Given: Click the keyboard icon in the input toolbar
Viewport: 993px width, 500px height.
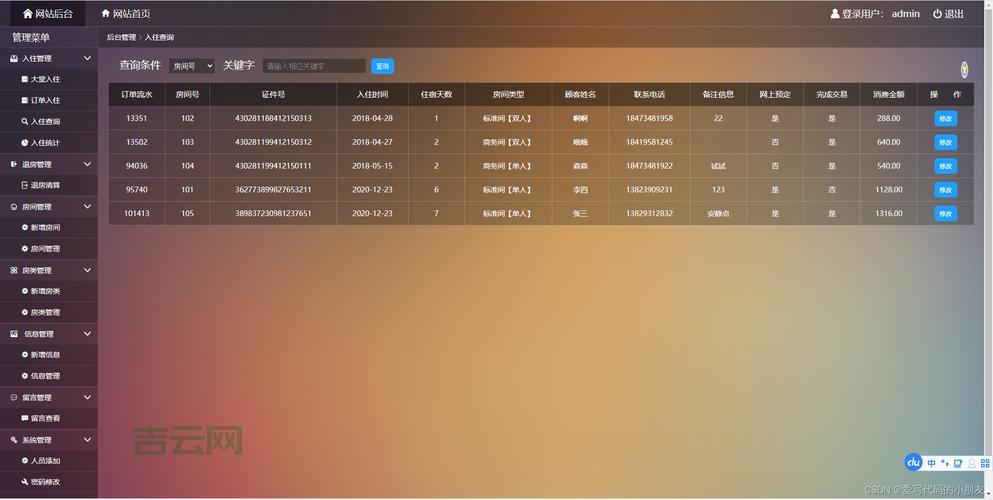Looking at the screenshot, I should (958, 463).
